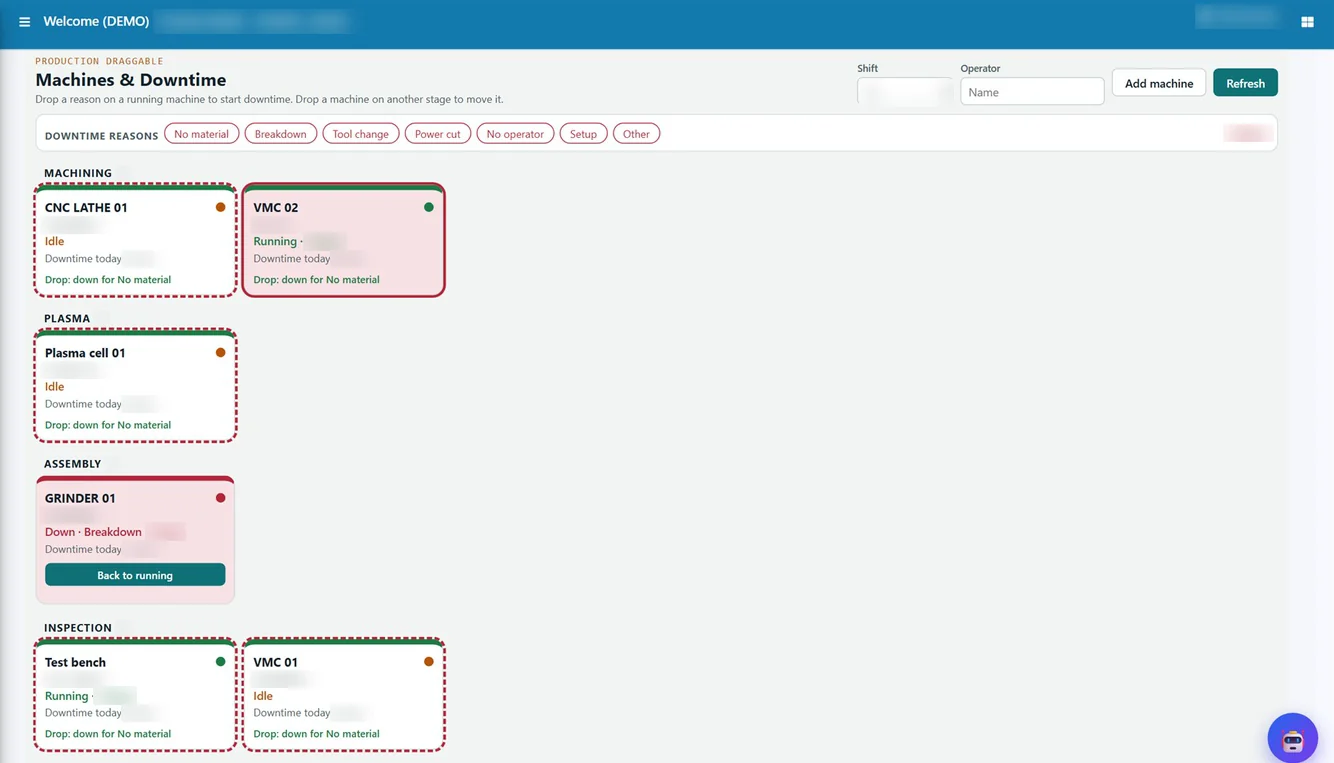Click the VMC 01 status dot
1334x763 pixels.
point(429,661)
